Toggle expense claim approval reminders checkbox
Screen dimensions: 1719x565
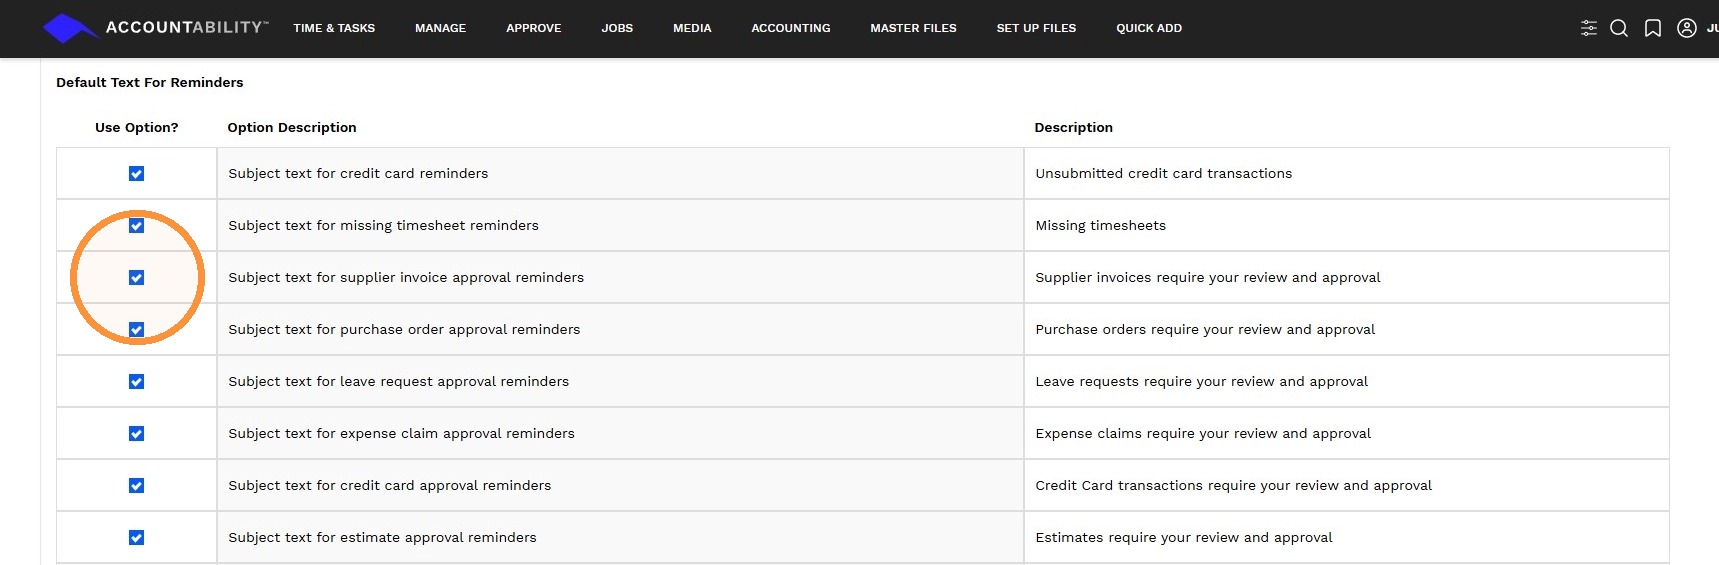pyautogui.click(x=137, y=434)
